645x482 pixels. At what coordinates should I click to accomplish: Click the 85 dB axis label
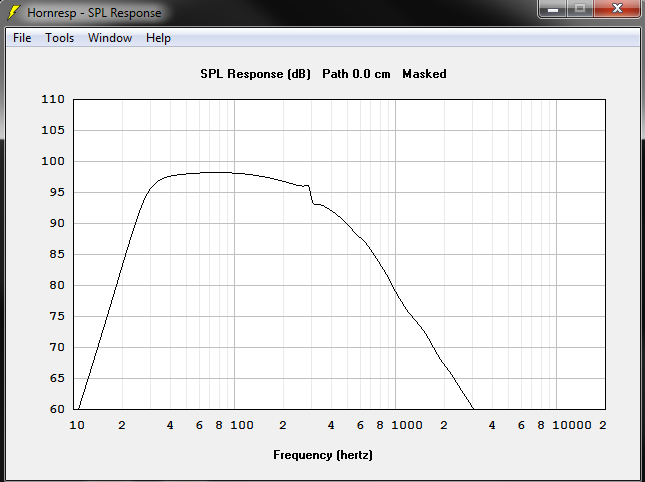point(57,254)
